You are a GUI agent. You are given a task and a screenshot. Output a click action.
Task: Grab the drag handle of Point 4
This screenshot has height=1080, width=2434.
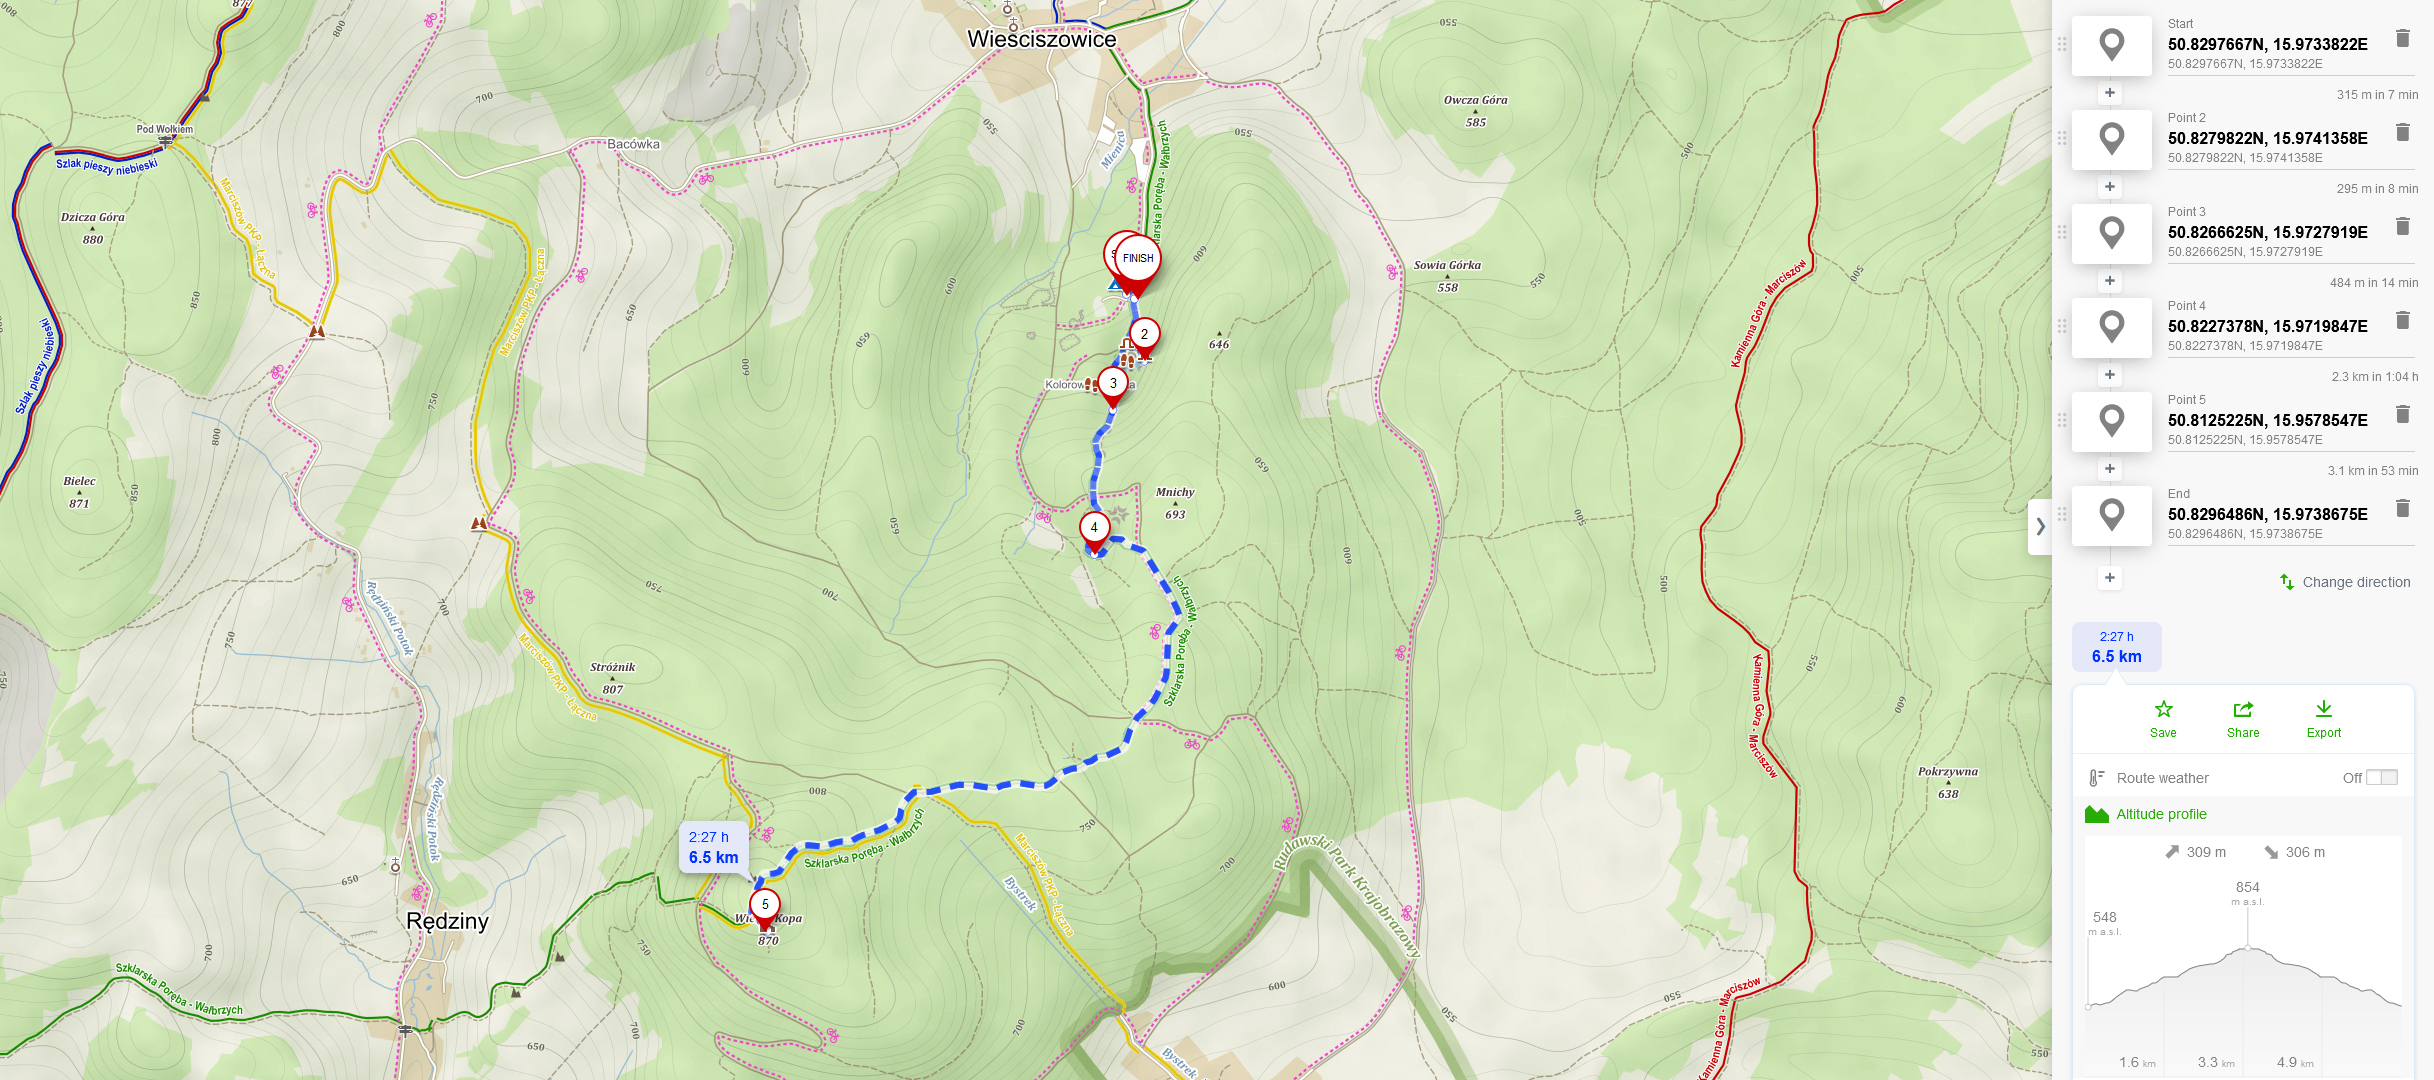tap(2061, 327)
